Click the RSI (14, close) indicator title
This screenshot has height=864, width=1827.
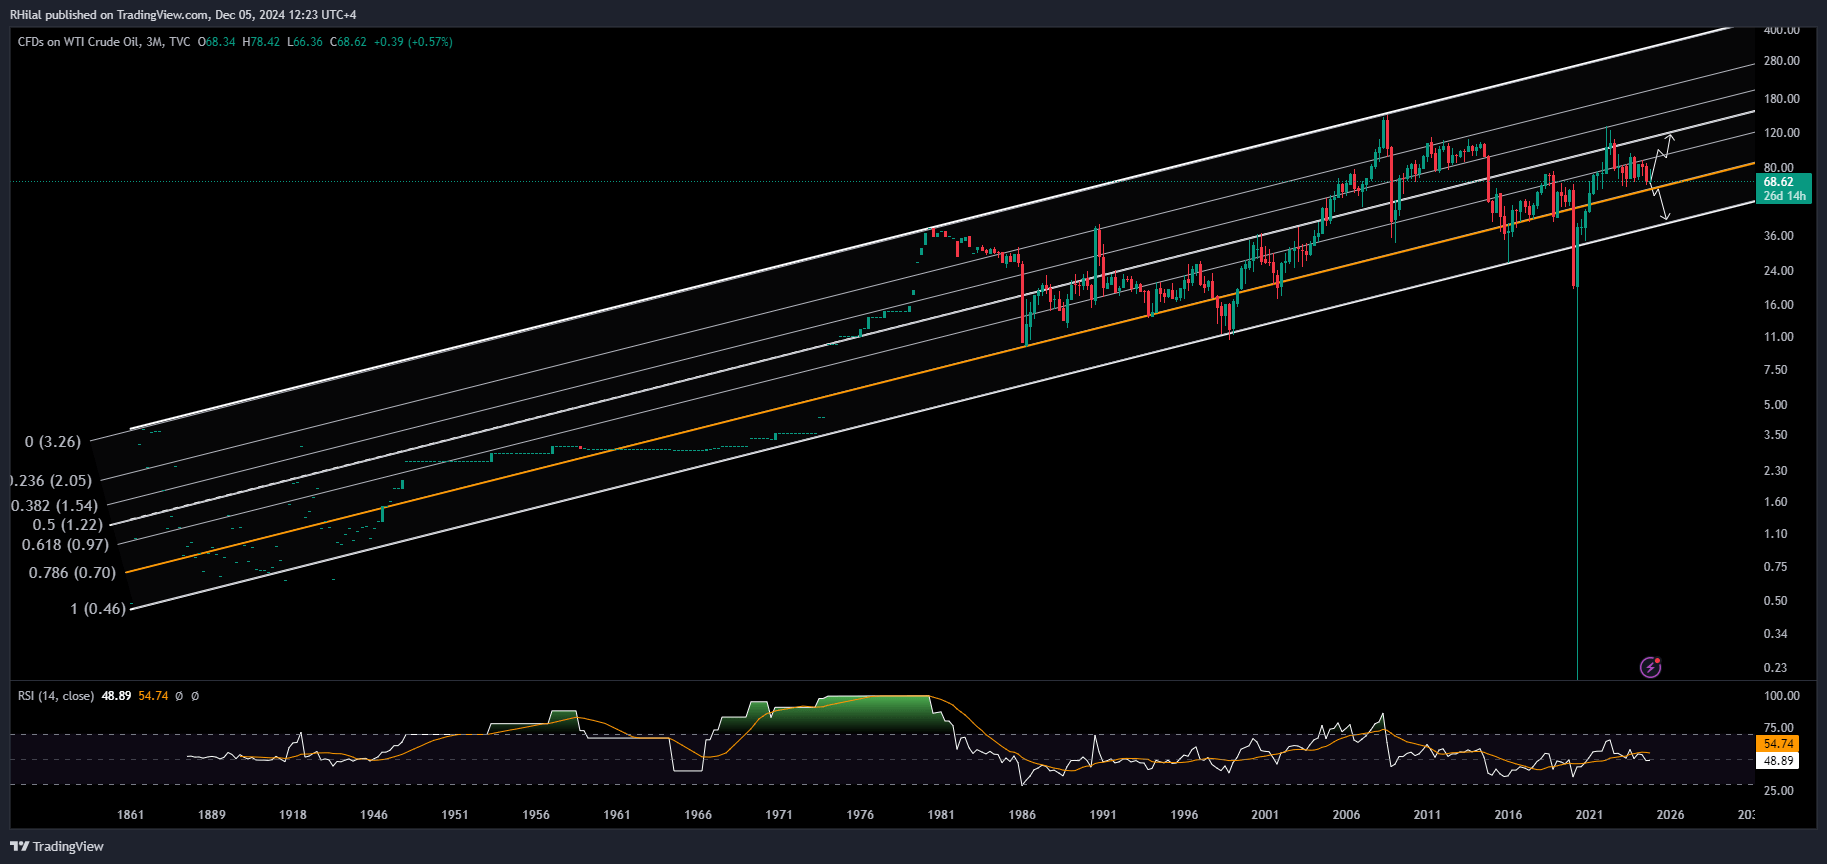pyautogui.click(x=56, y=696)
